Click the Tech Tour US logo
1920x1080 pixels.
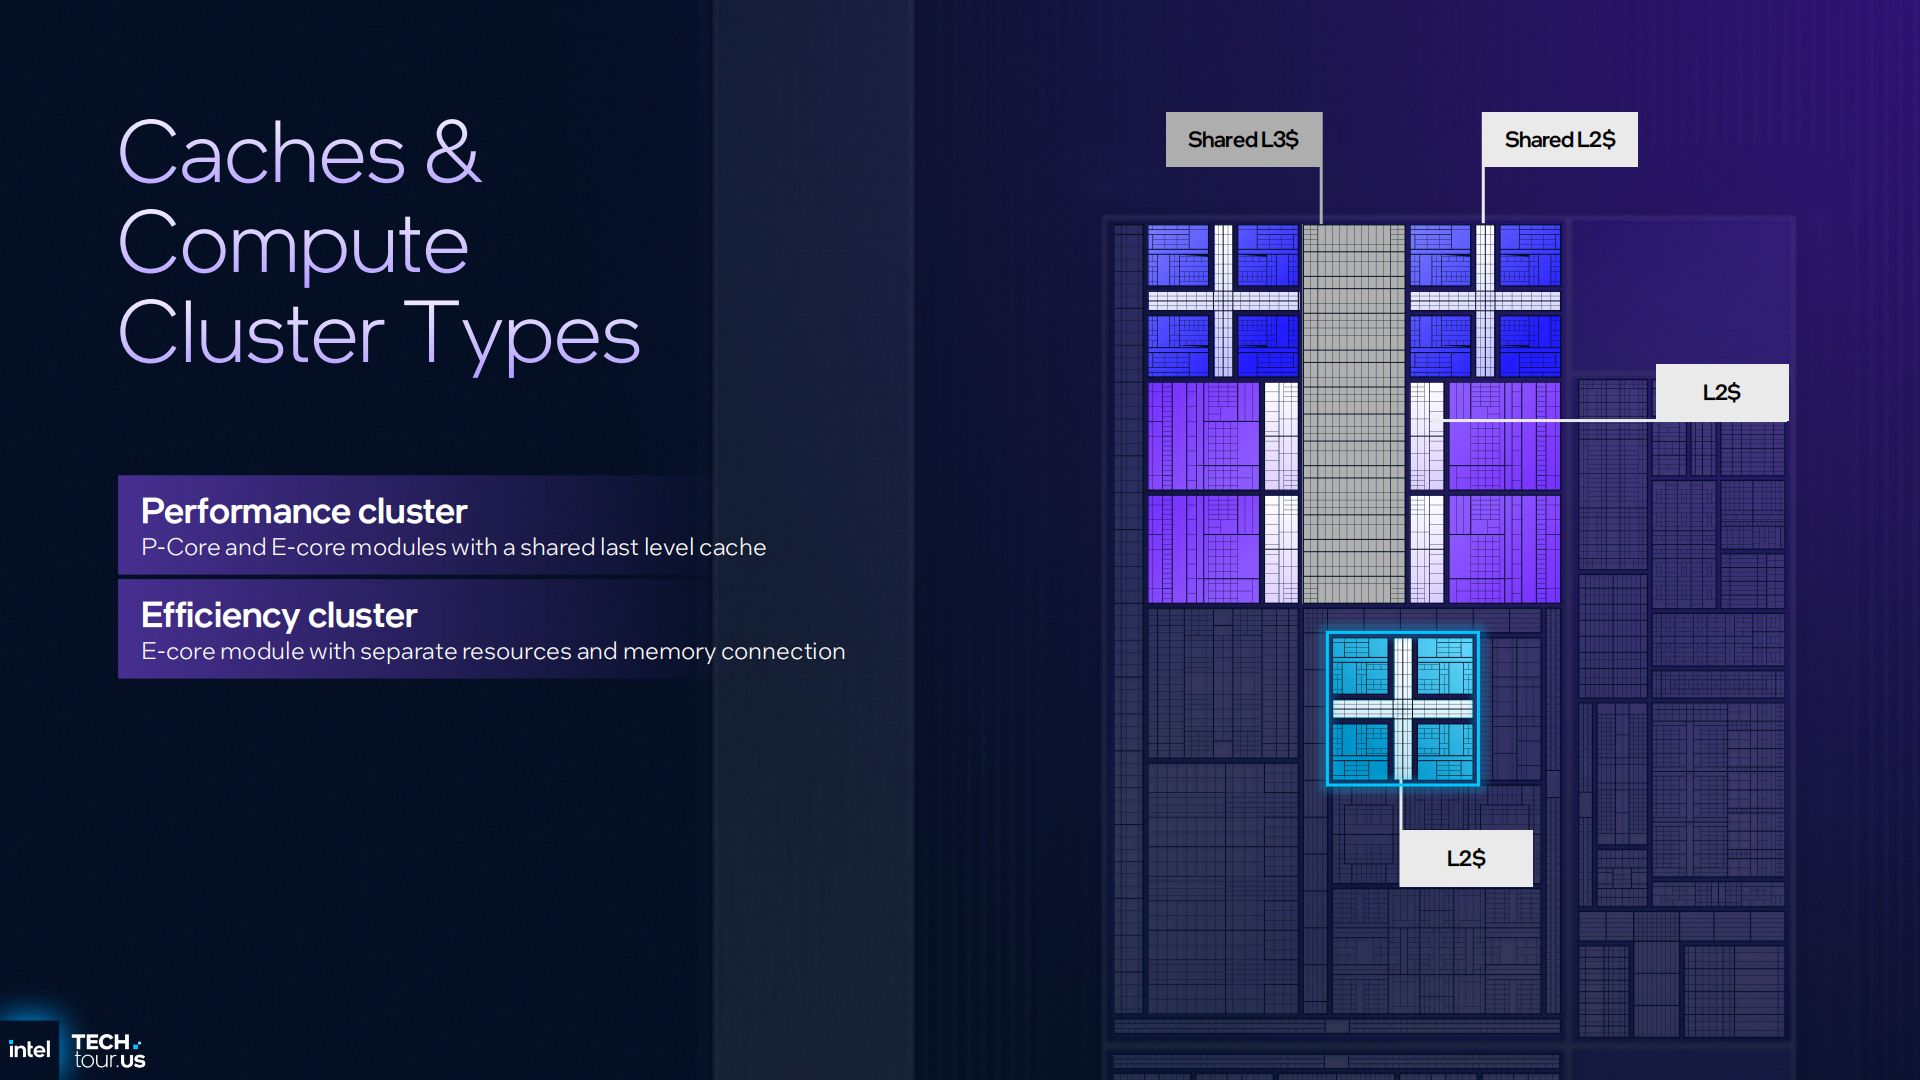click(108, 1051)
